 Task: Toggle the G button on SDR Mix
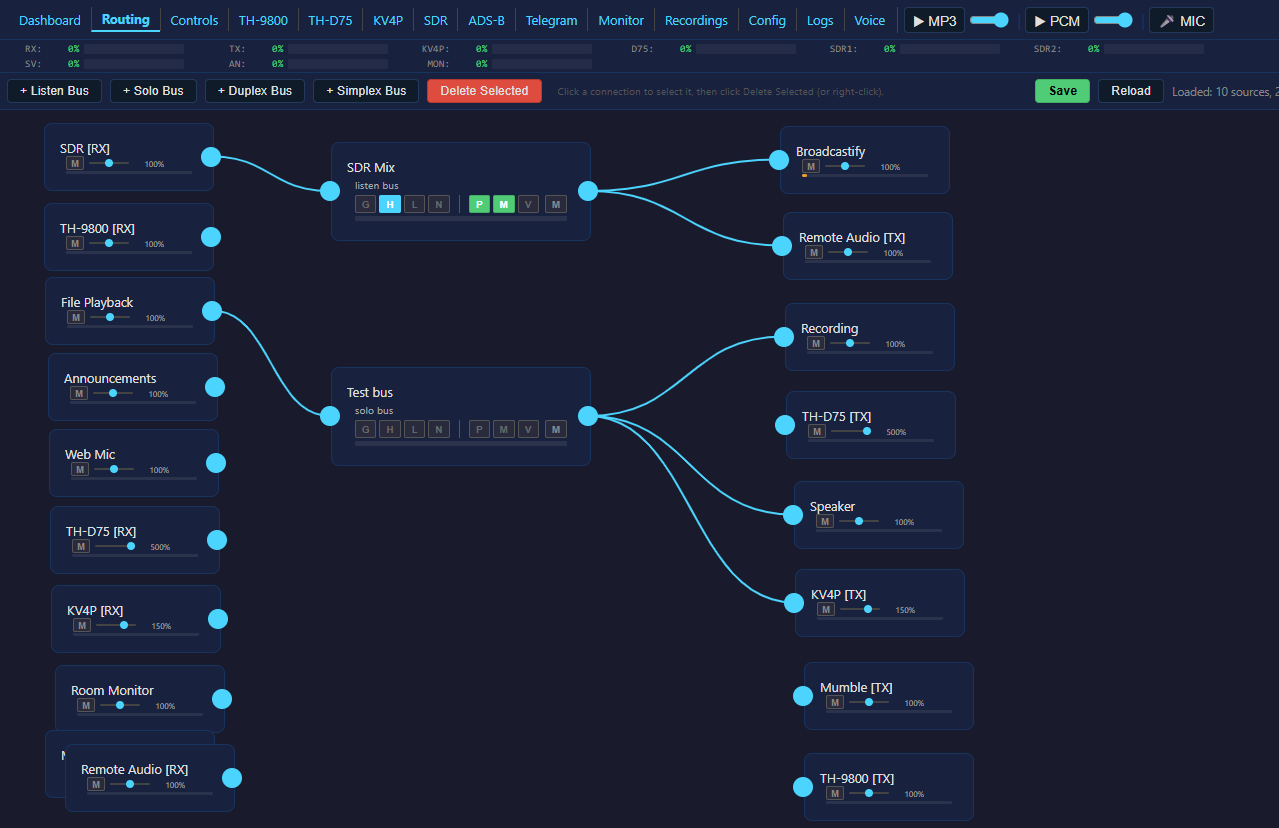point(366,204)
